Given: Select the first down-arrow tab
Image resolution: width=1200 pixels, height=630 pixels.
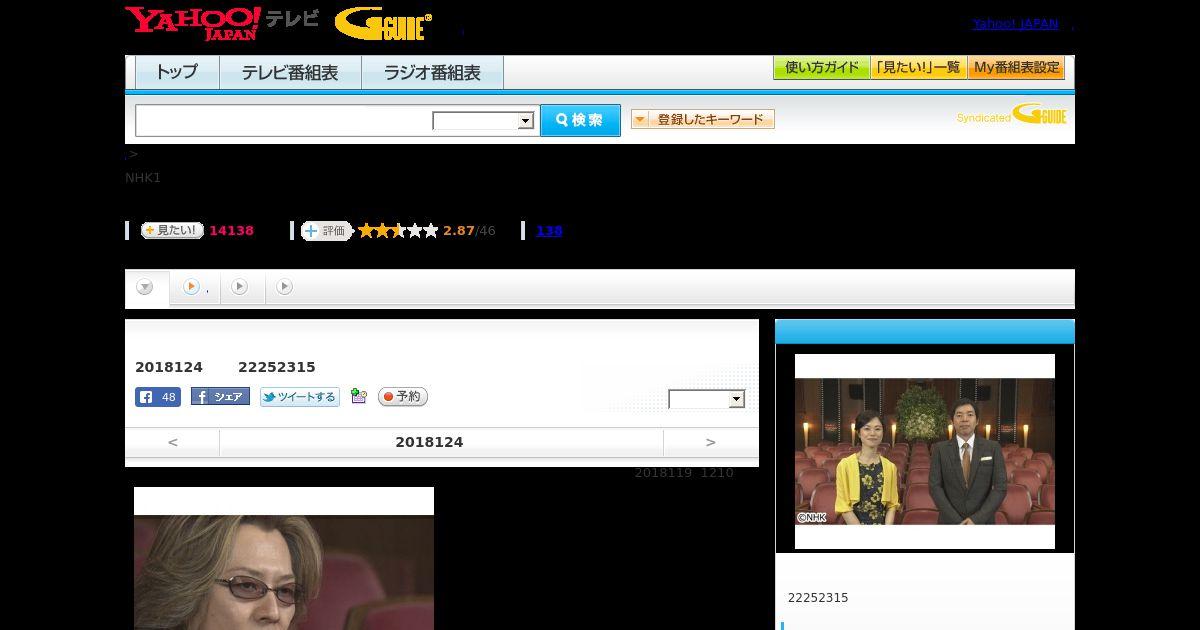Looking at the screenshot, I should (x=146, y=287).
